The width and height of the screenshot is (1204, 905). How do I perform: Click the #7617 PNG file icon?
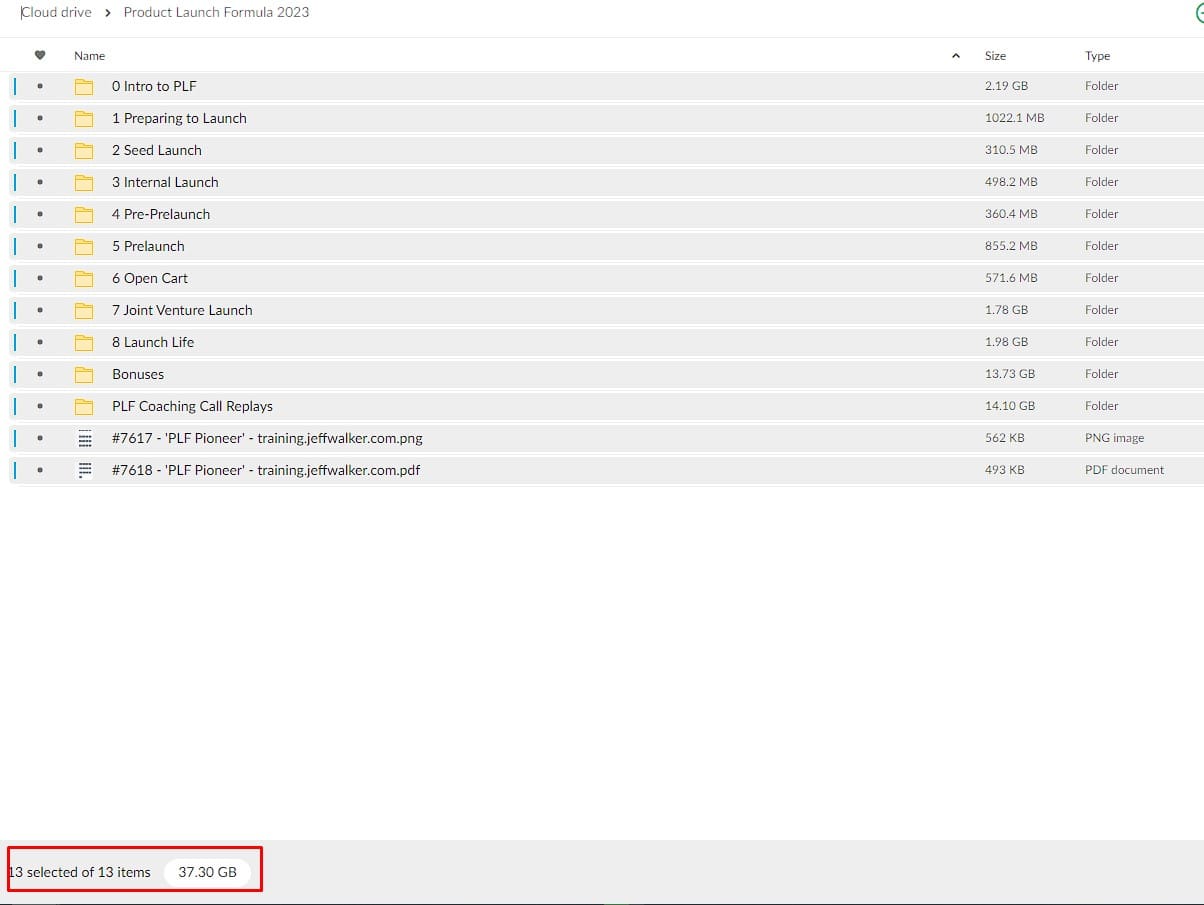click(x=85, y=438)
